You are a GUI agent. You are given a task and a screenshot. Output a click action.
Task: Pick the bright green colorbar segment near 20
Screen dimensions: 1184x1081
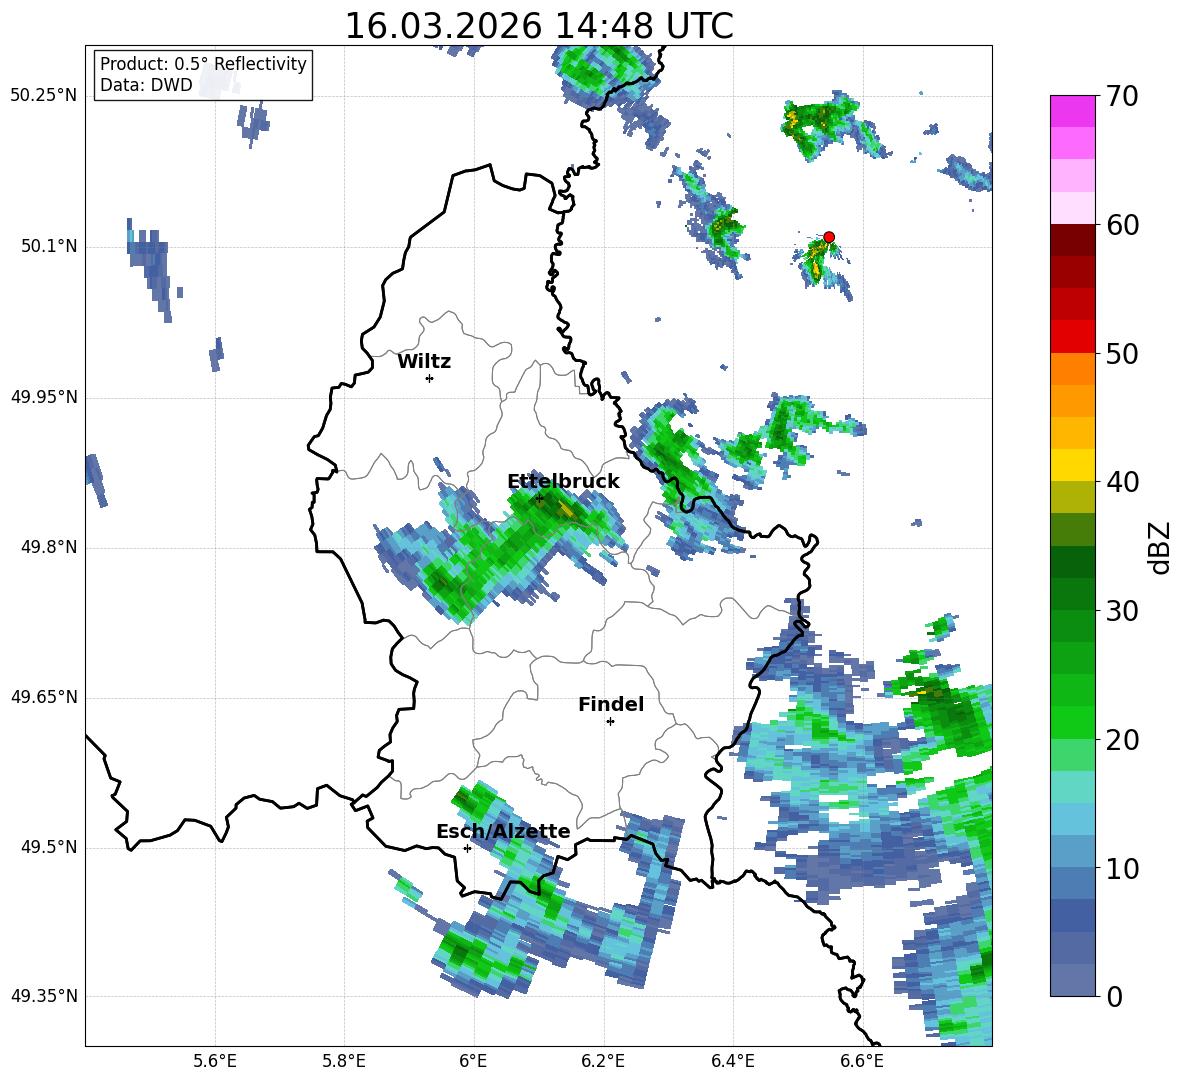(1072, 723)
